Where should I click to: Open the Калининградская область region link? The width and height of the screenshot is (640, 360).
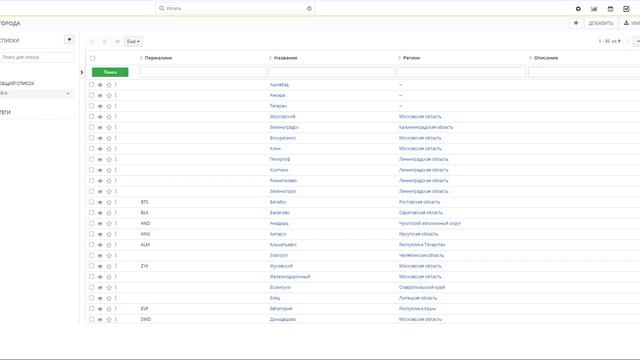(x=426, y=127)
